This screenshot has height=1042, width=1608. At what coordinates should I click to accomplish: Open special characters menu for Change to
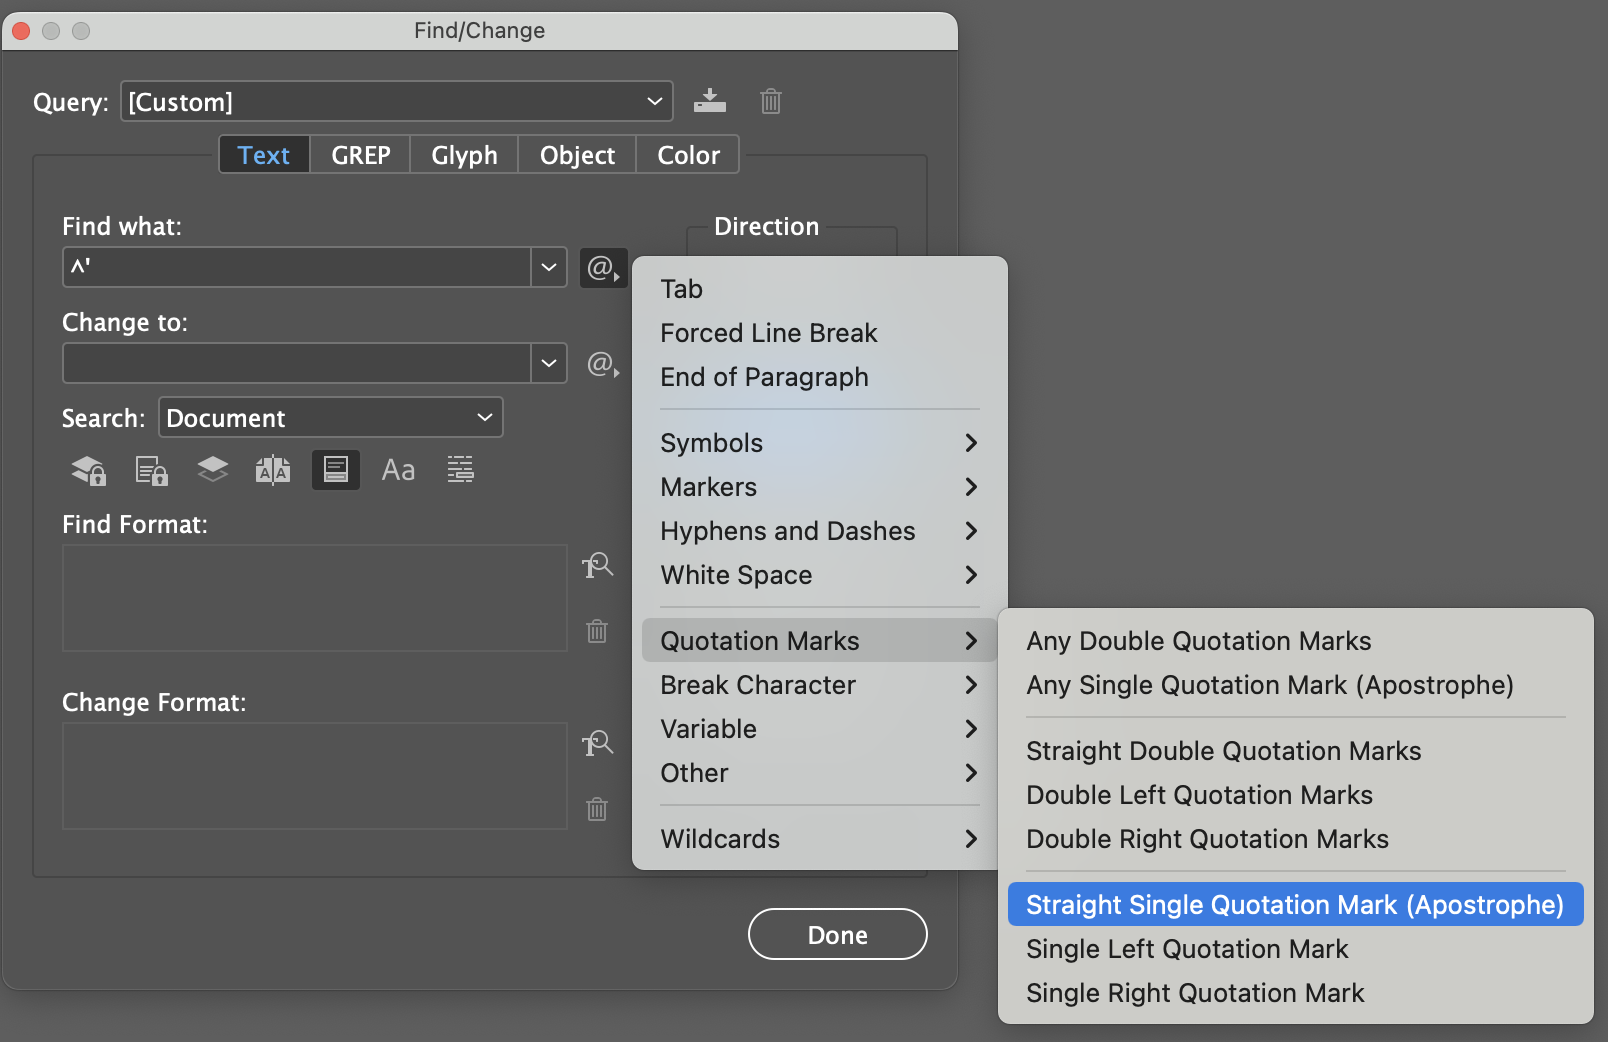pyautogui.click(x=603, y=363)
